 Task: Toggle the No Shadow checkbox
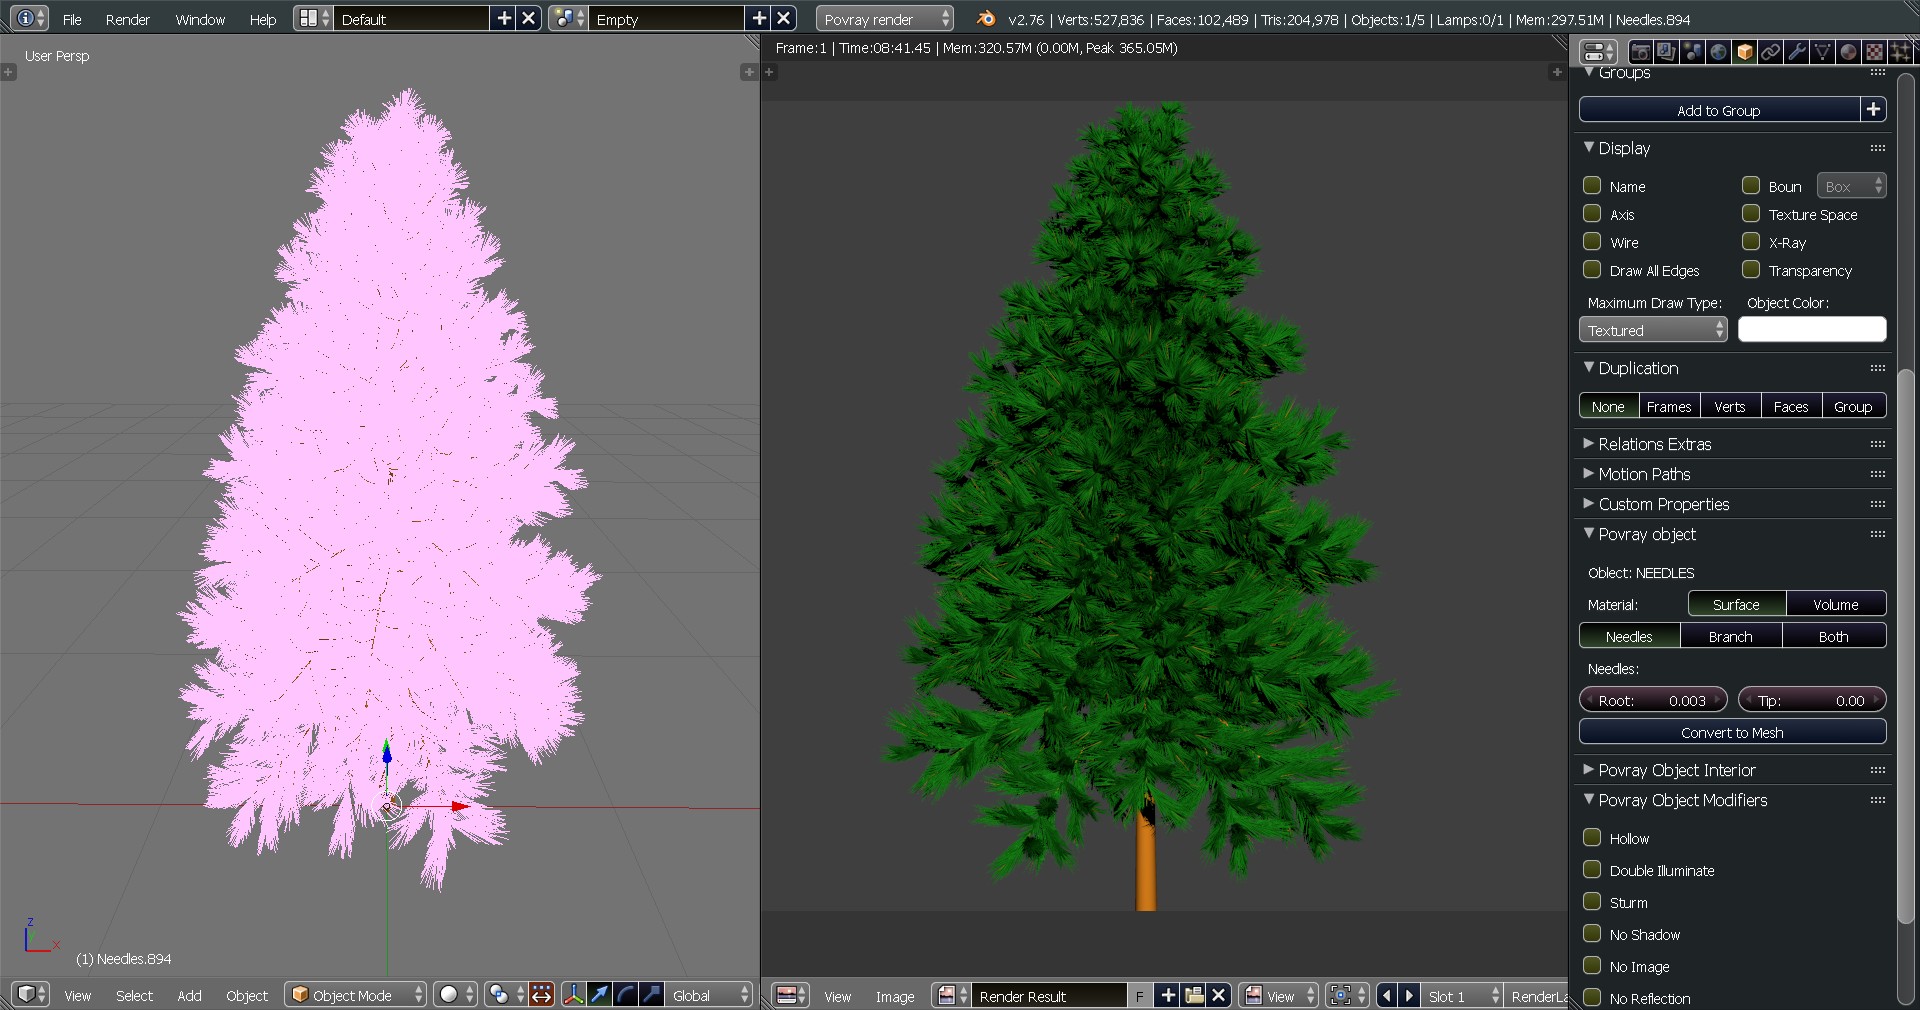(1592, 934)
